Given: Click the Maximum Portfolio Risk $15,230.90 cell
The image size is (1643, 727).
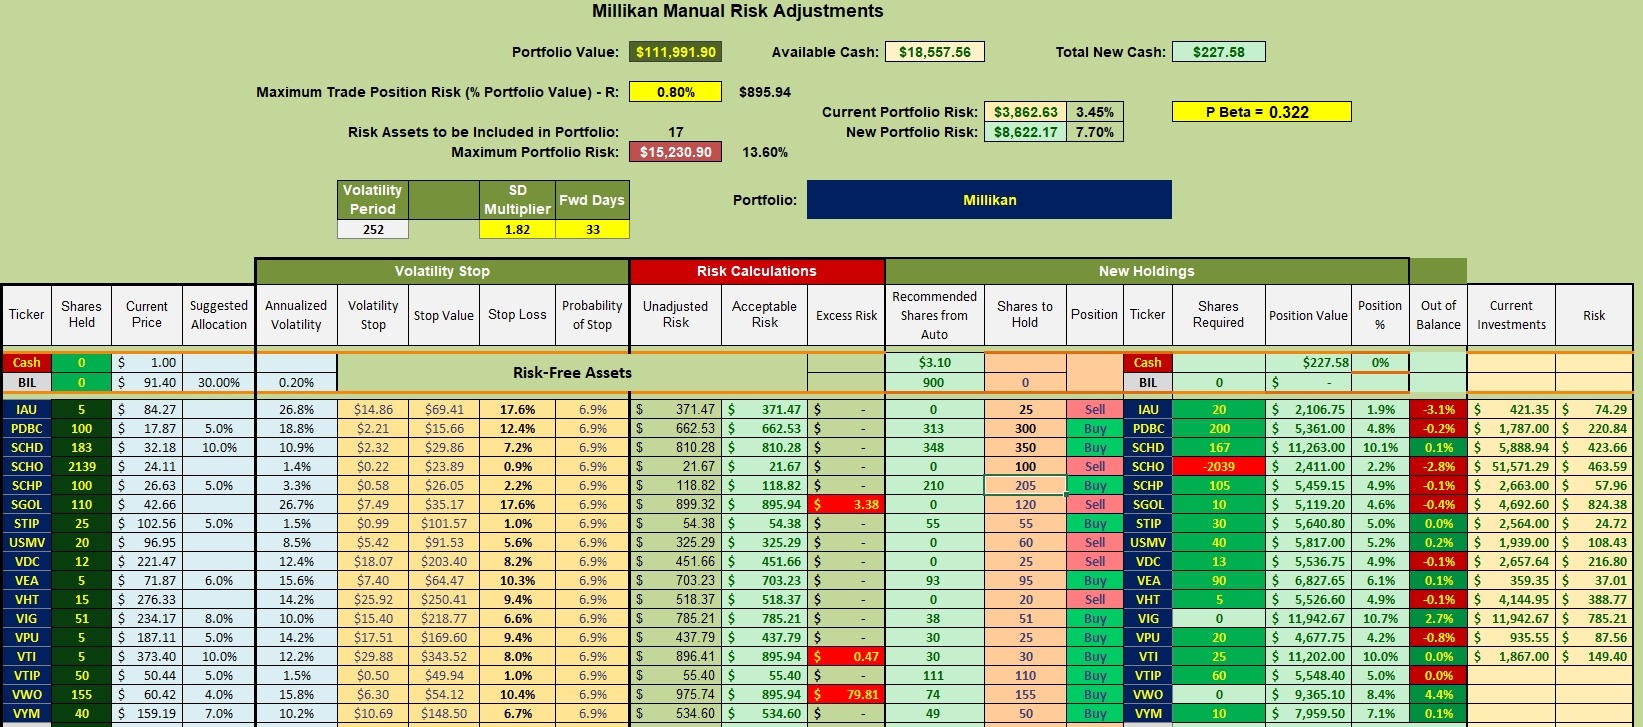Looking at the screenshot, I should point(676,152).
